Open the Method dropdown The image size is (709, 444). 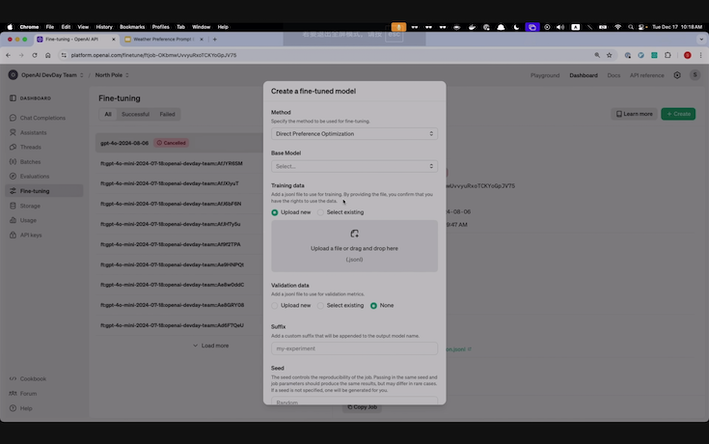354,133
